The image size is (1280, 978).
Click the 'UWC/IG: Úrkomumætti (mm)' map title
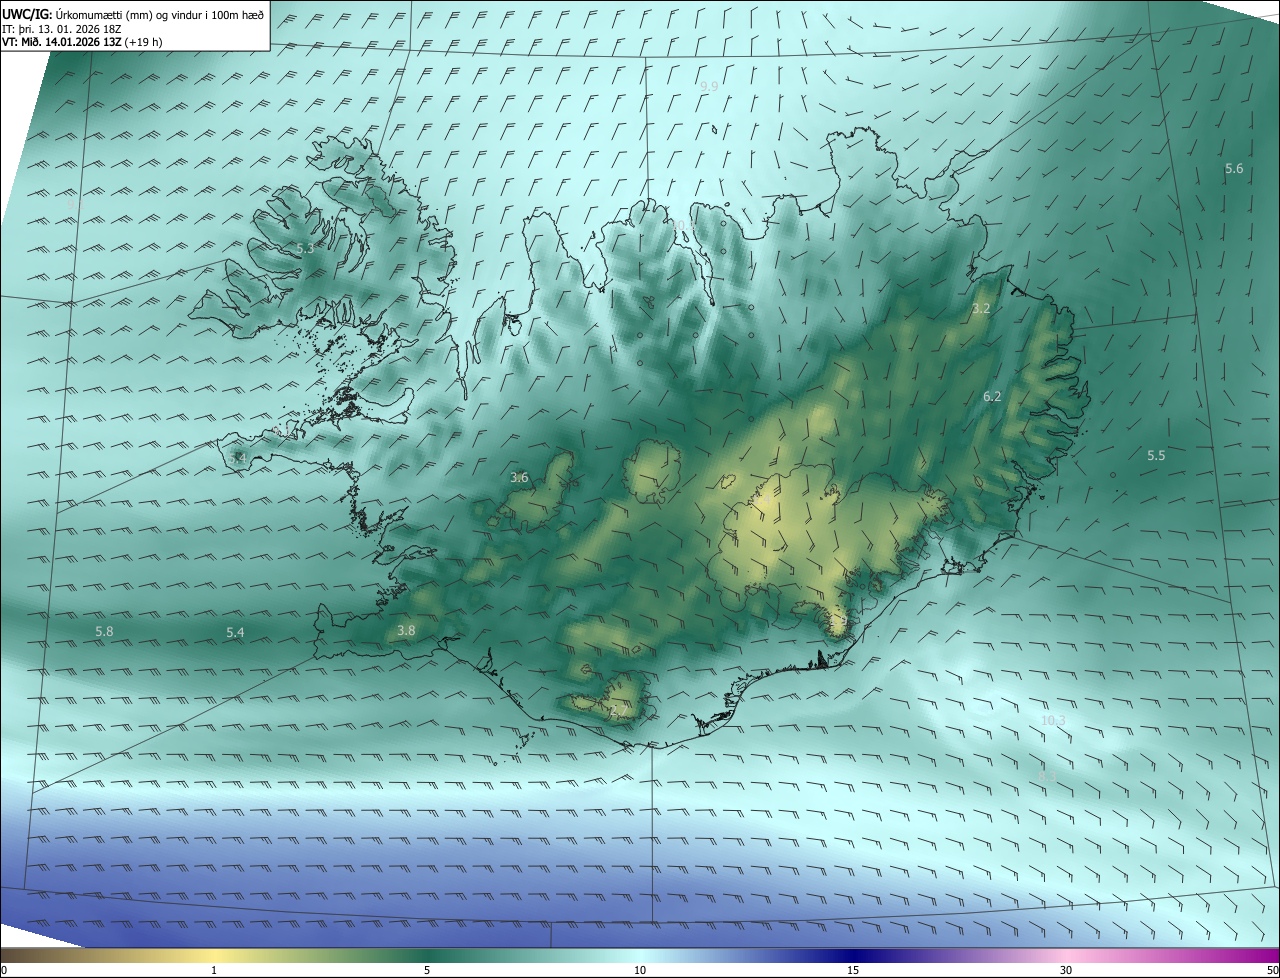click(133, 15)
